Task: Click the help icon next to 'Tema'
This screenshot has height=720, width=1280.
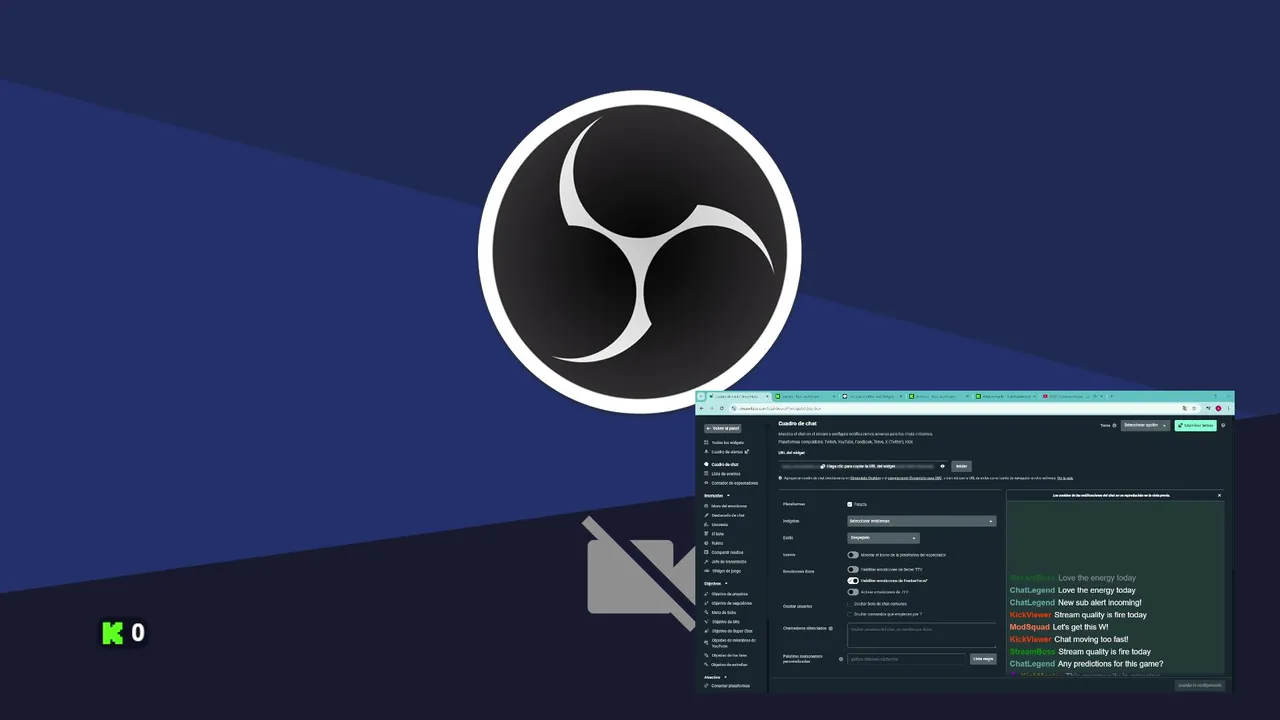Action: tap(1114, 425)
